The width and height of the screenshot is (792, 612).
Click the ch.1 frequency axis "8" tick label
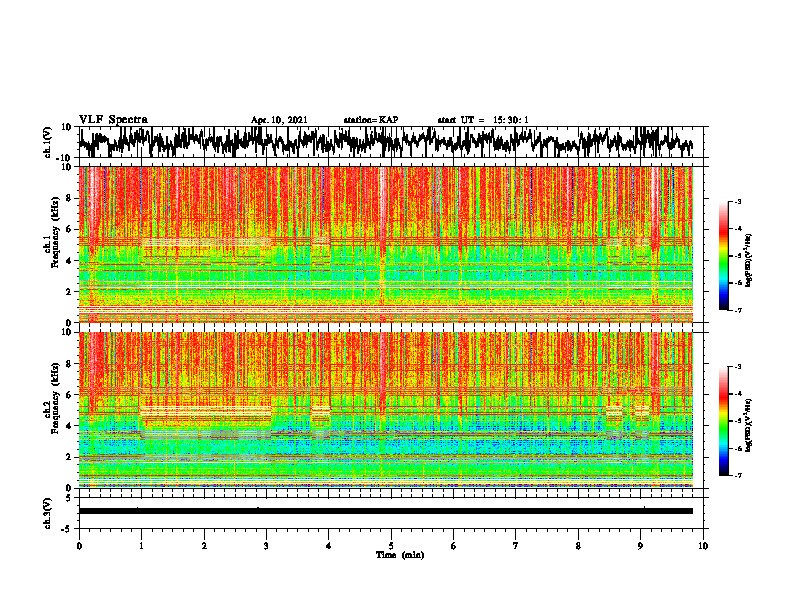coord(69,198)
